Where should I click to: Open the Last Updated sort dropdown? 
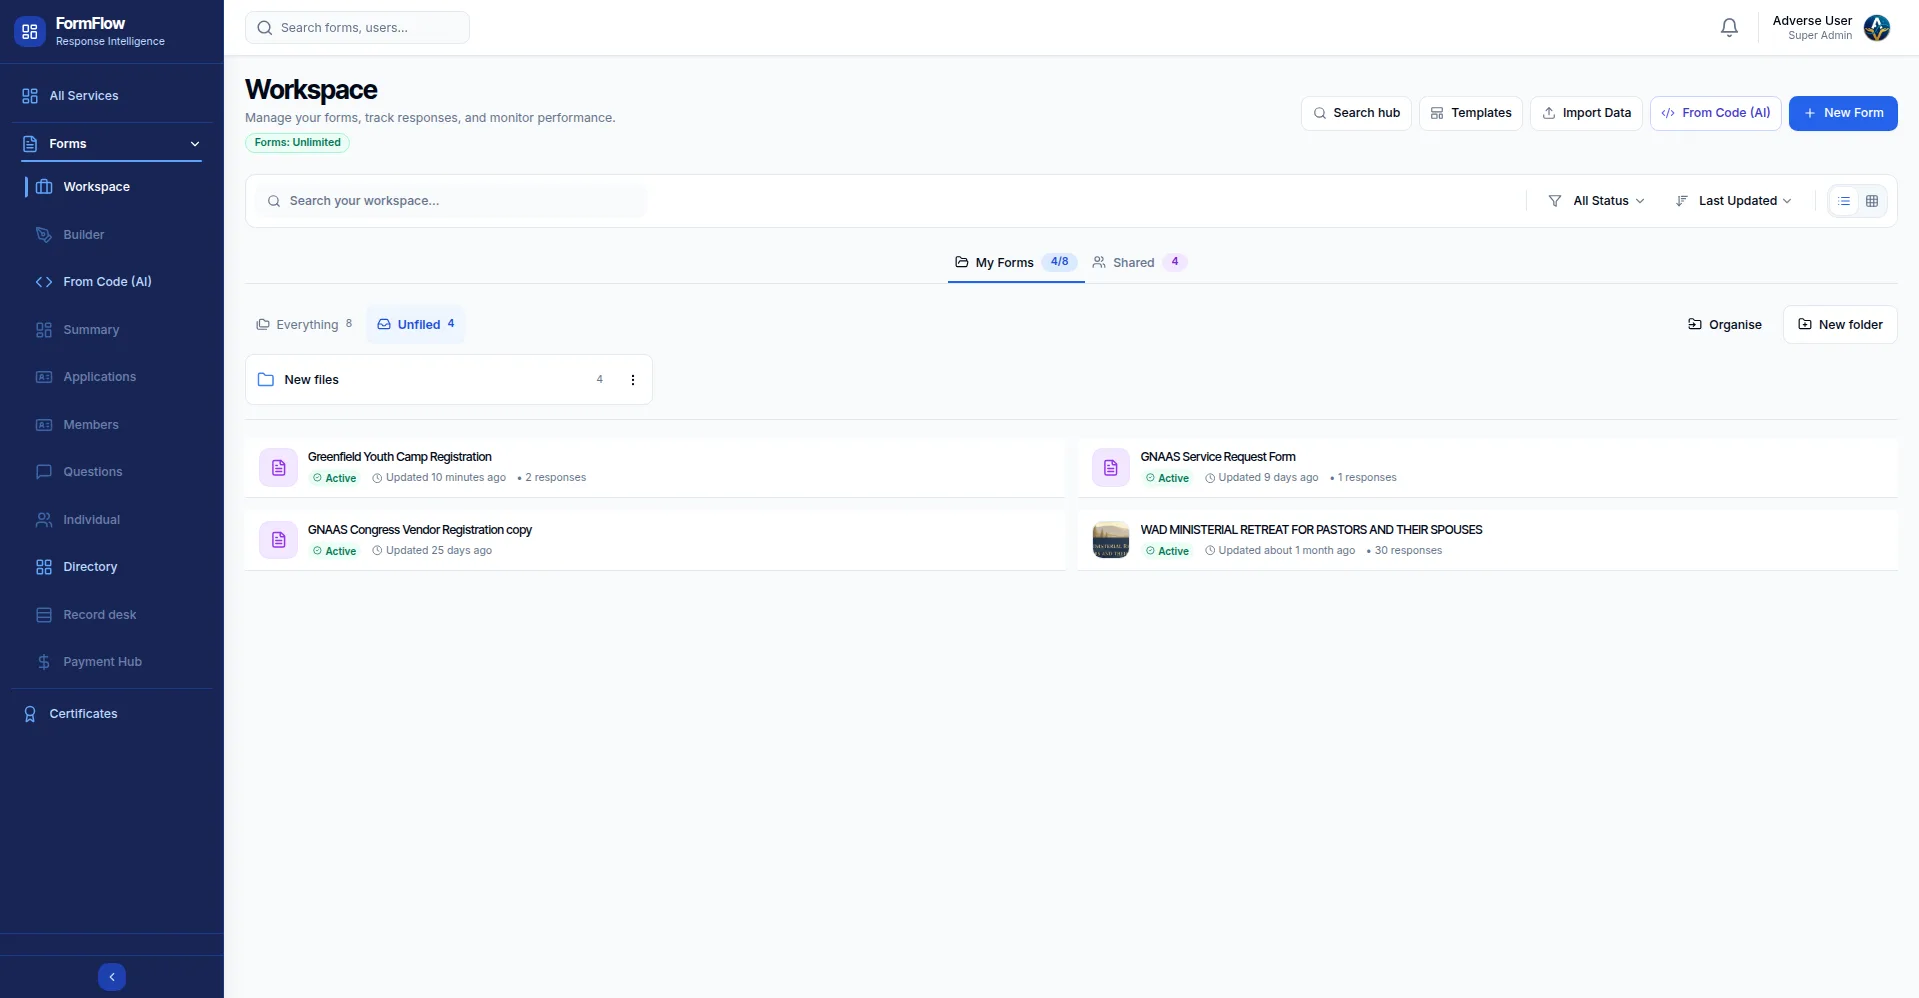point(1734,201)
